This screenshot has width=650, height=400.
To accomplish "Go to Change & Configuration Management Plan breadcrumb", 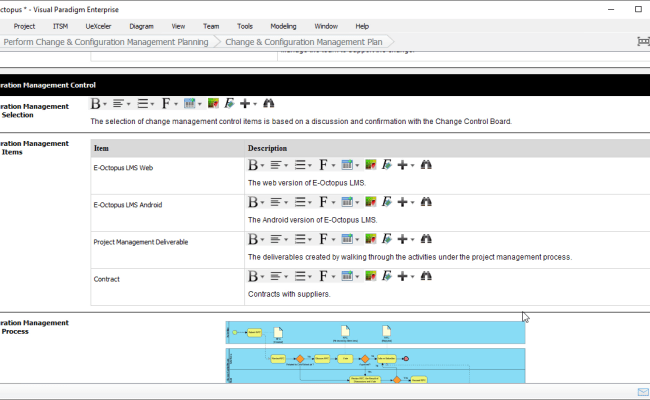I will tap(304, 42).
